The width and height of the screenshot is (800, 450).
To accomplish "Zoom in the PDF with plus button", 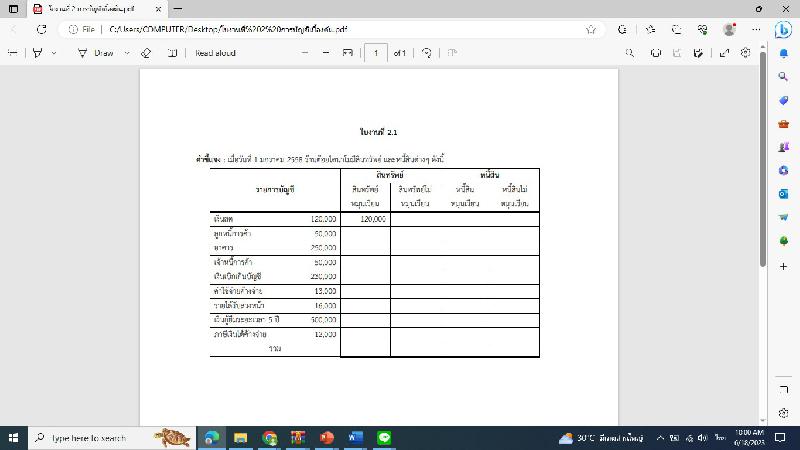I will coord(326,53).
